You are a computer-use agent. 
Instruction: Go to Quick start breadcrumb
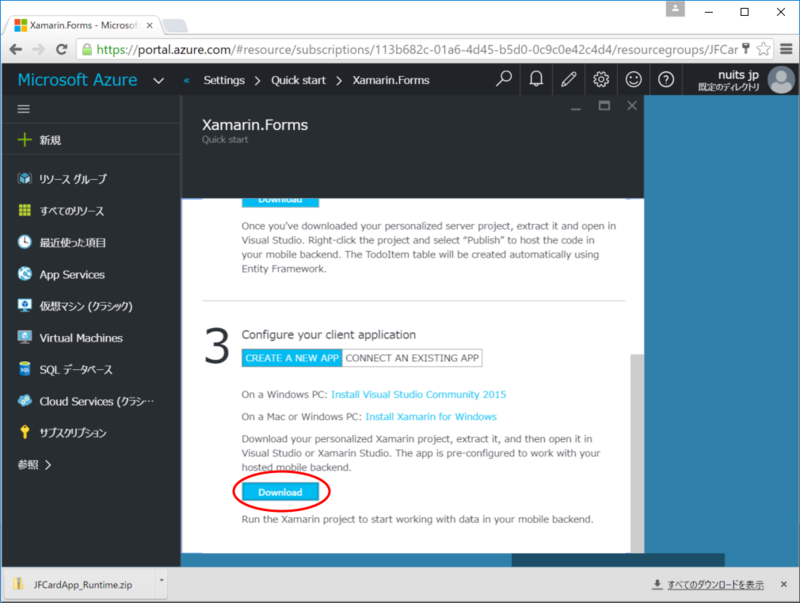click(x=298, y=80)
